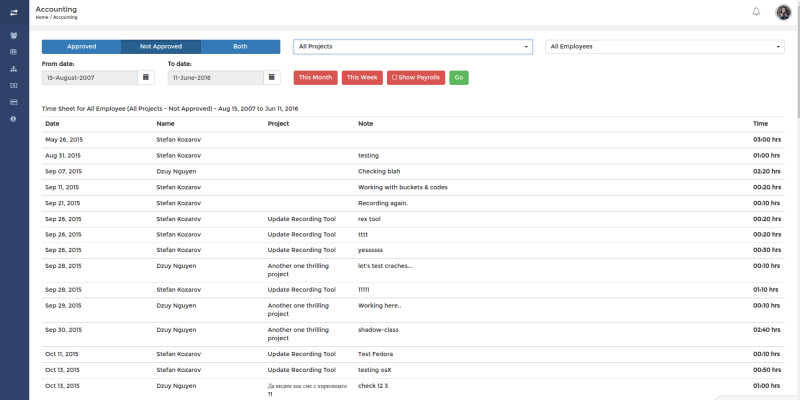800x400 pixels.
Task: Select the Approved filter option
Action: (x=82, y=46)
